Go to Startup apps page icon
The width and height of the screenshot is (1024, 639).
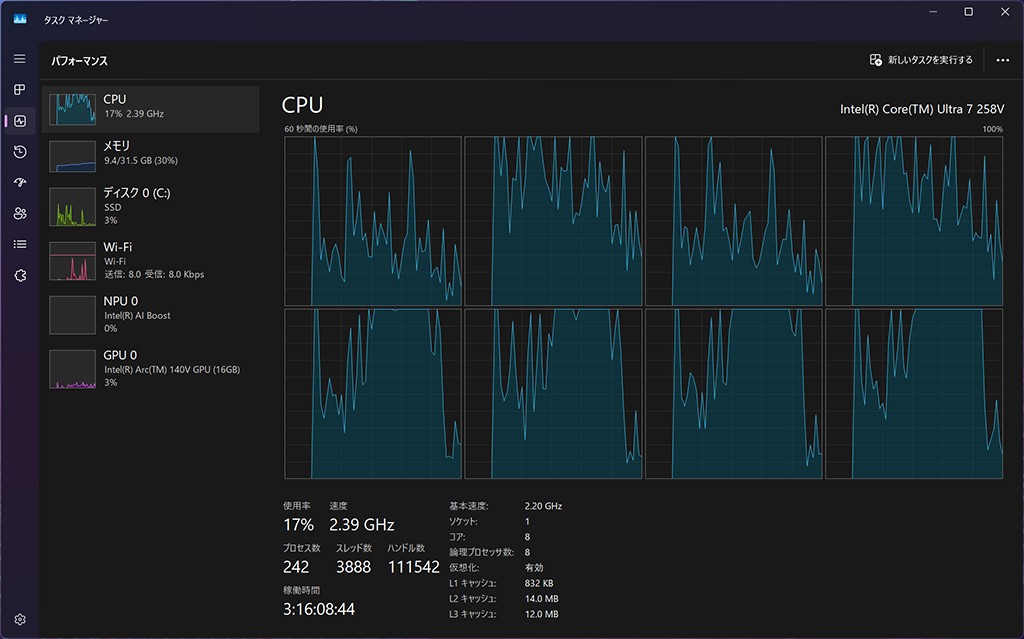[x=20, y=183]
